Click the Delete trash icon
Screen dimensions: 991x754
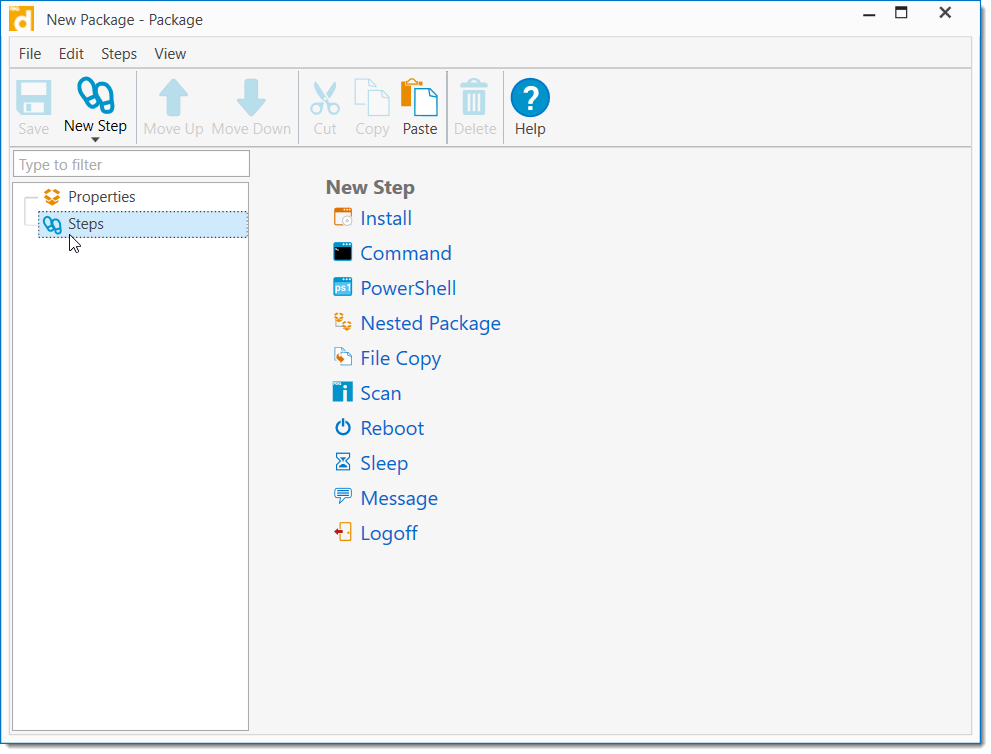tap(475, 97)
